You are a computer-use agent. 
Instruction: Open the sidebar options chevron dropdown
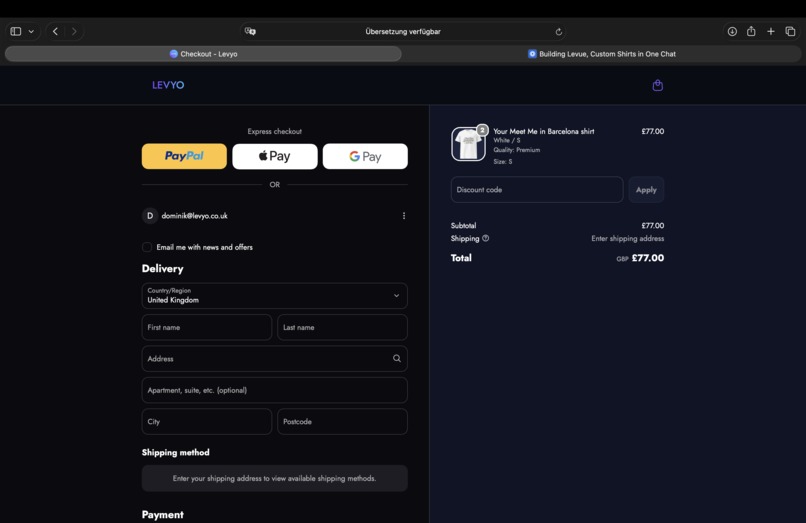pos(31,31)
